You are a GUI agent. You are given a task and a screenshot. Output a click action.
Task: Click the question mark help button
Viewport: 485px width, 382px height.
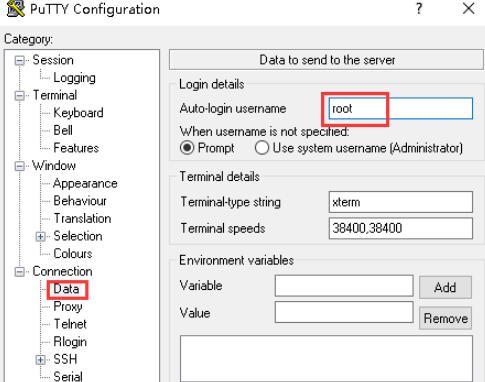coord(419,9)
